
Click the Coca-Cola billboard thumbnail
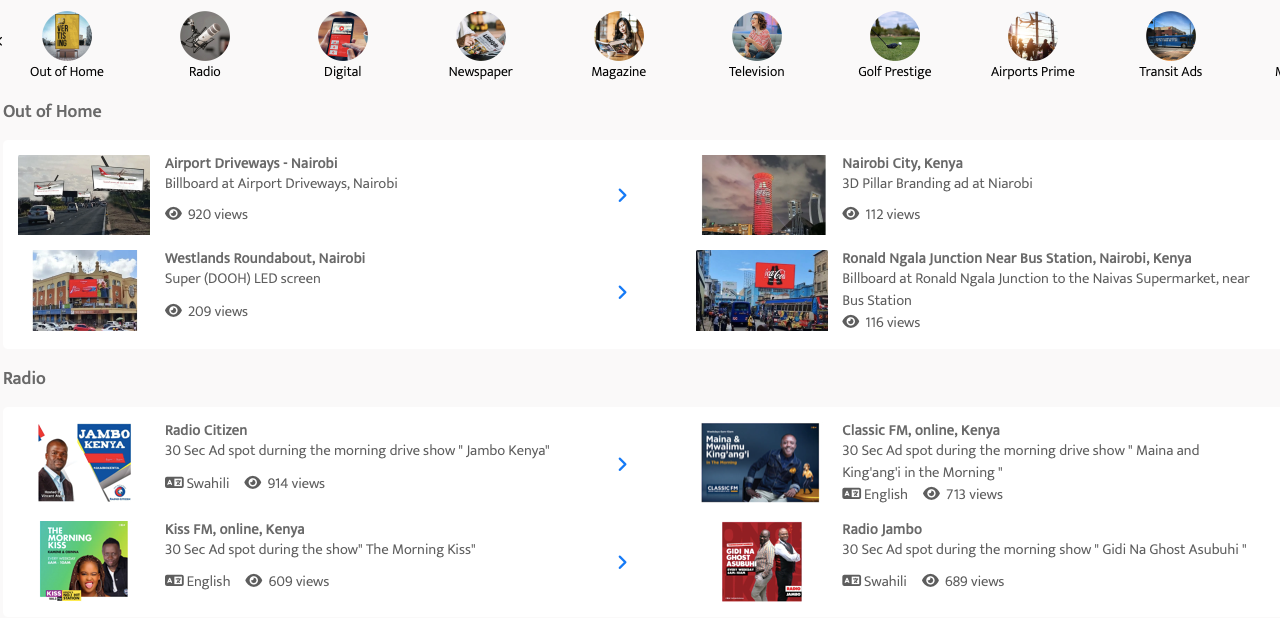coord(762,290)
